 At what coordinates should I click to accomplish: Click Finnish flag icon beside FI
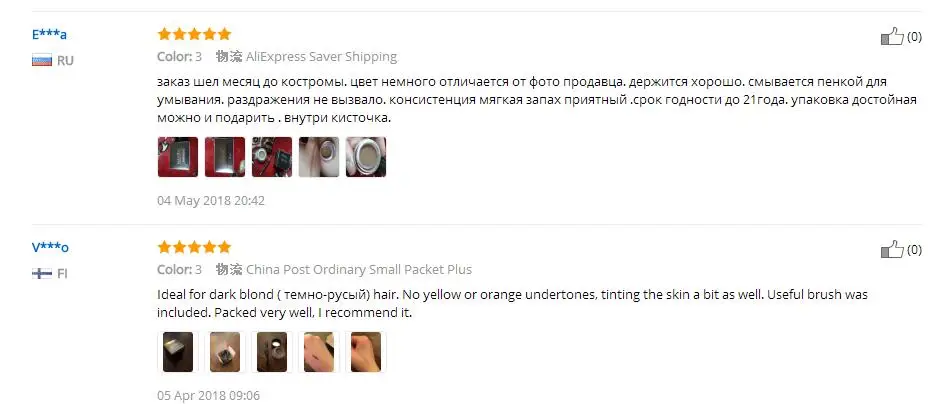[42, 273]
